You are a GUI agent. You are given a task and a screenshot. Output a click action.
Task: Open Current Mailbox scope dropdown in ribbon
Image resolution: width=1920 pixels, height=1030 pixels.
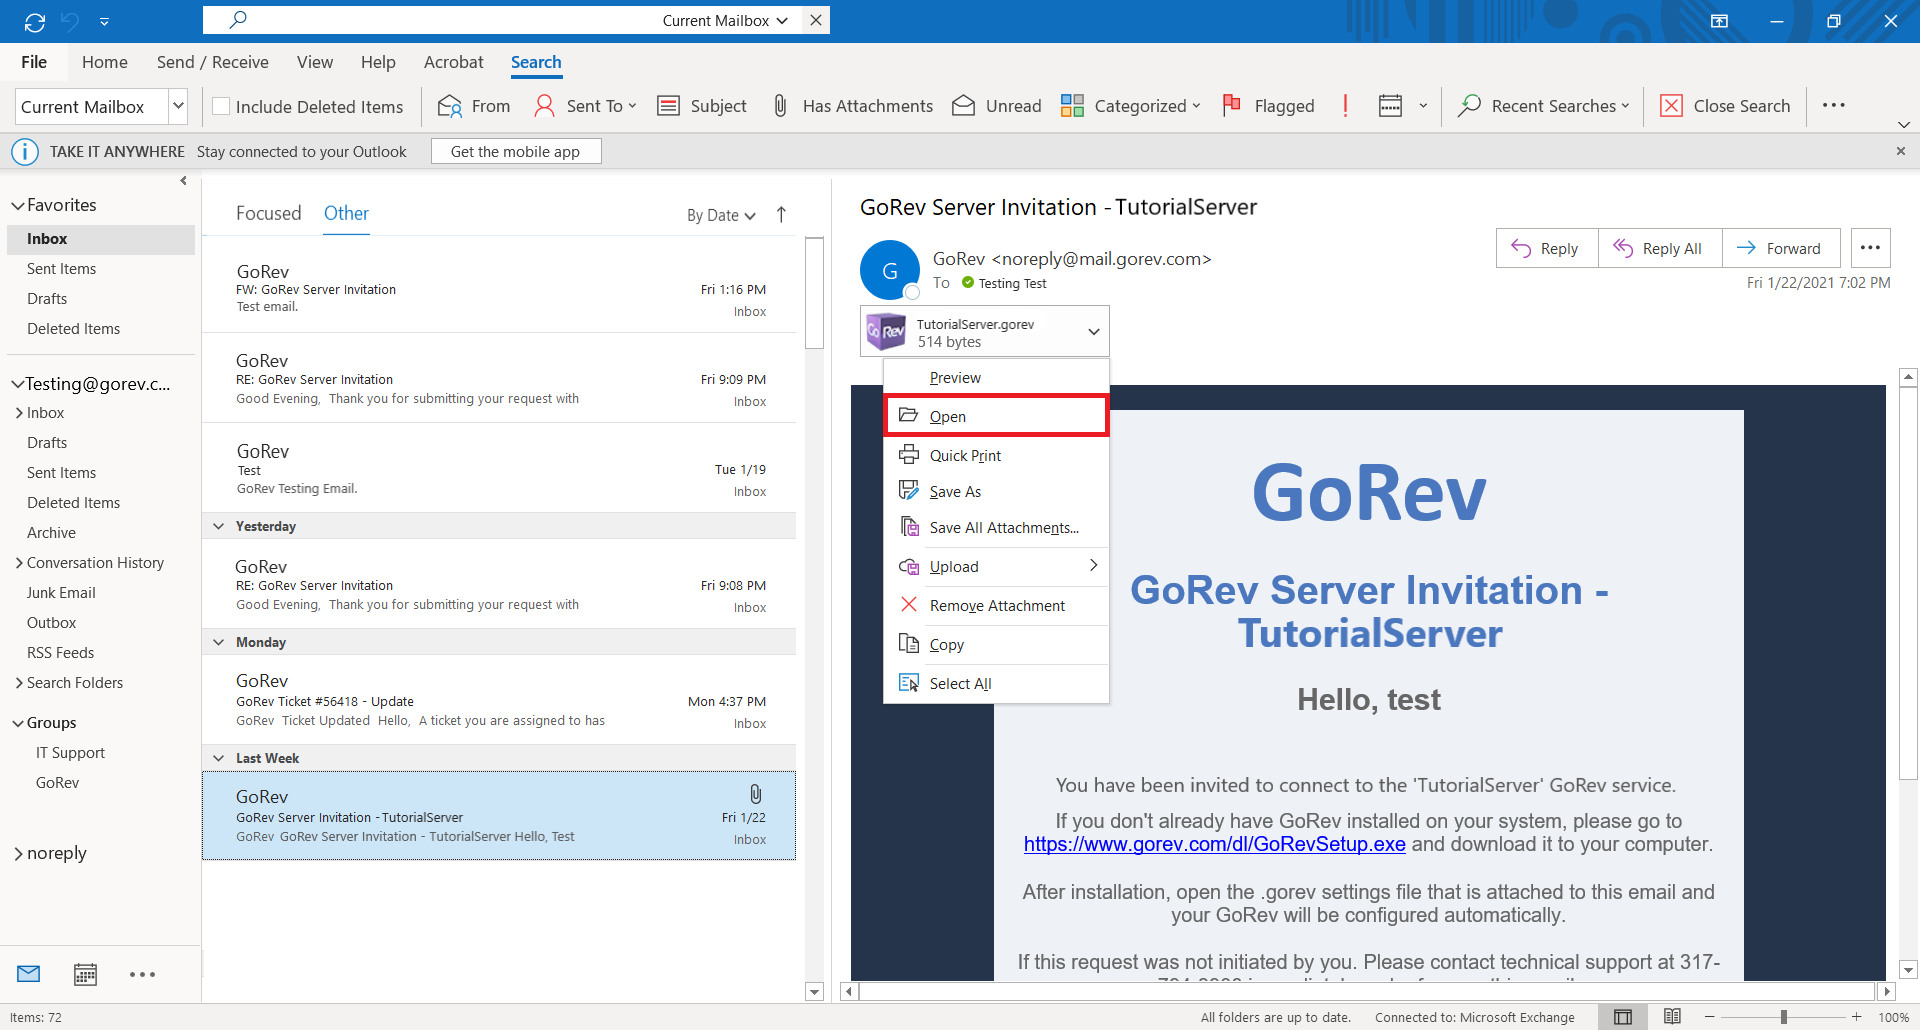pyautogui.click(x=177, y=106)
